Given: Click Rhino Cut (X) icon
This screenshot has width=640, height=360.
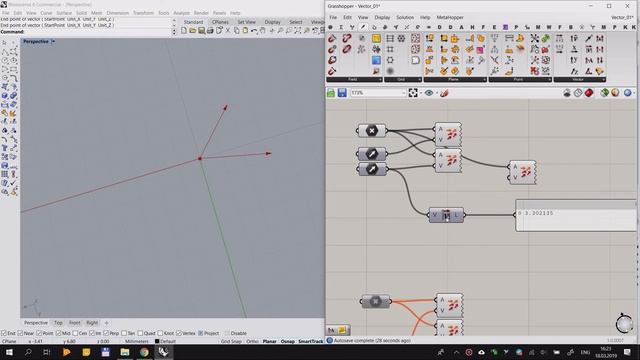Looking at the screenshot, I should point(228,31).
